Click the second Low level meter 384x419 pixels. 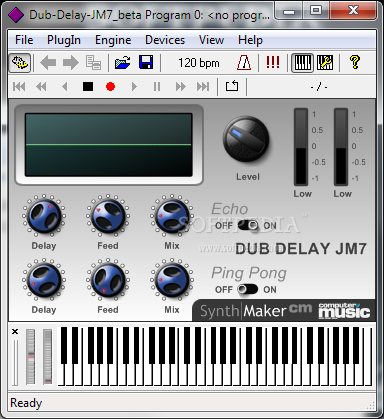pos(341,147)
